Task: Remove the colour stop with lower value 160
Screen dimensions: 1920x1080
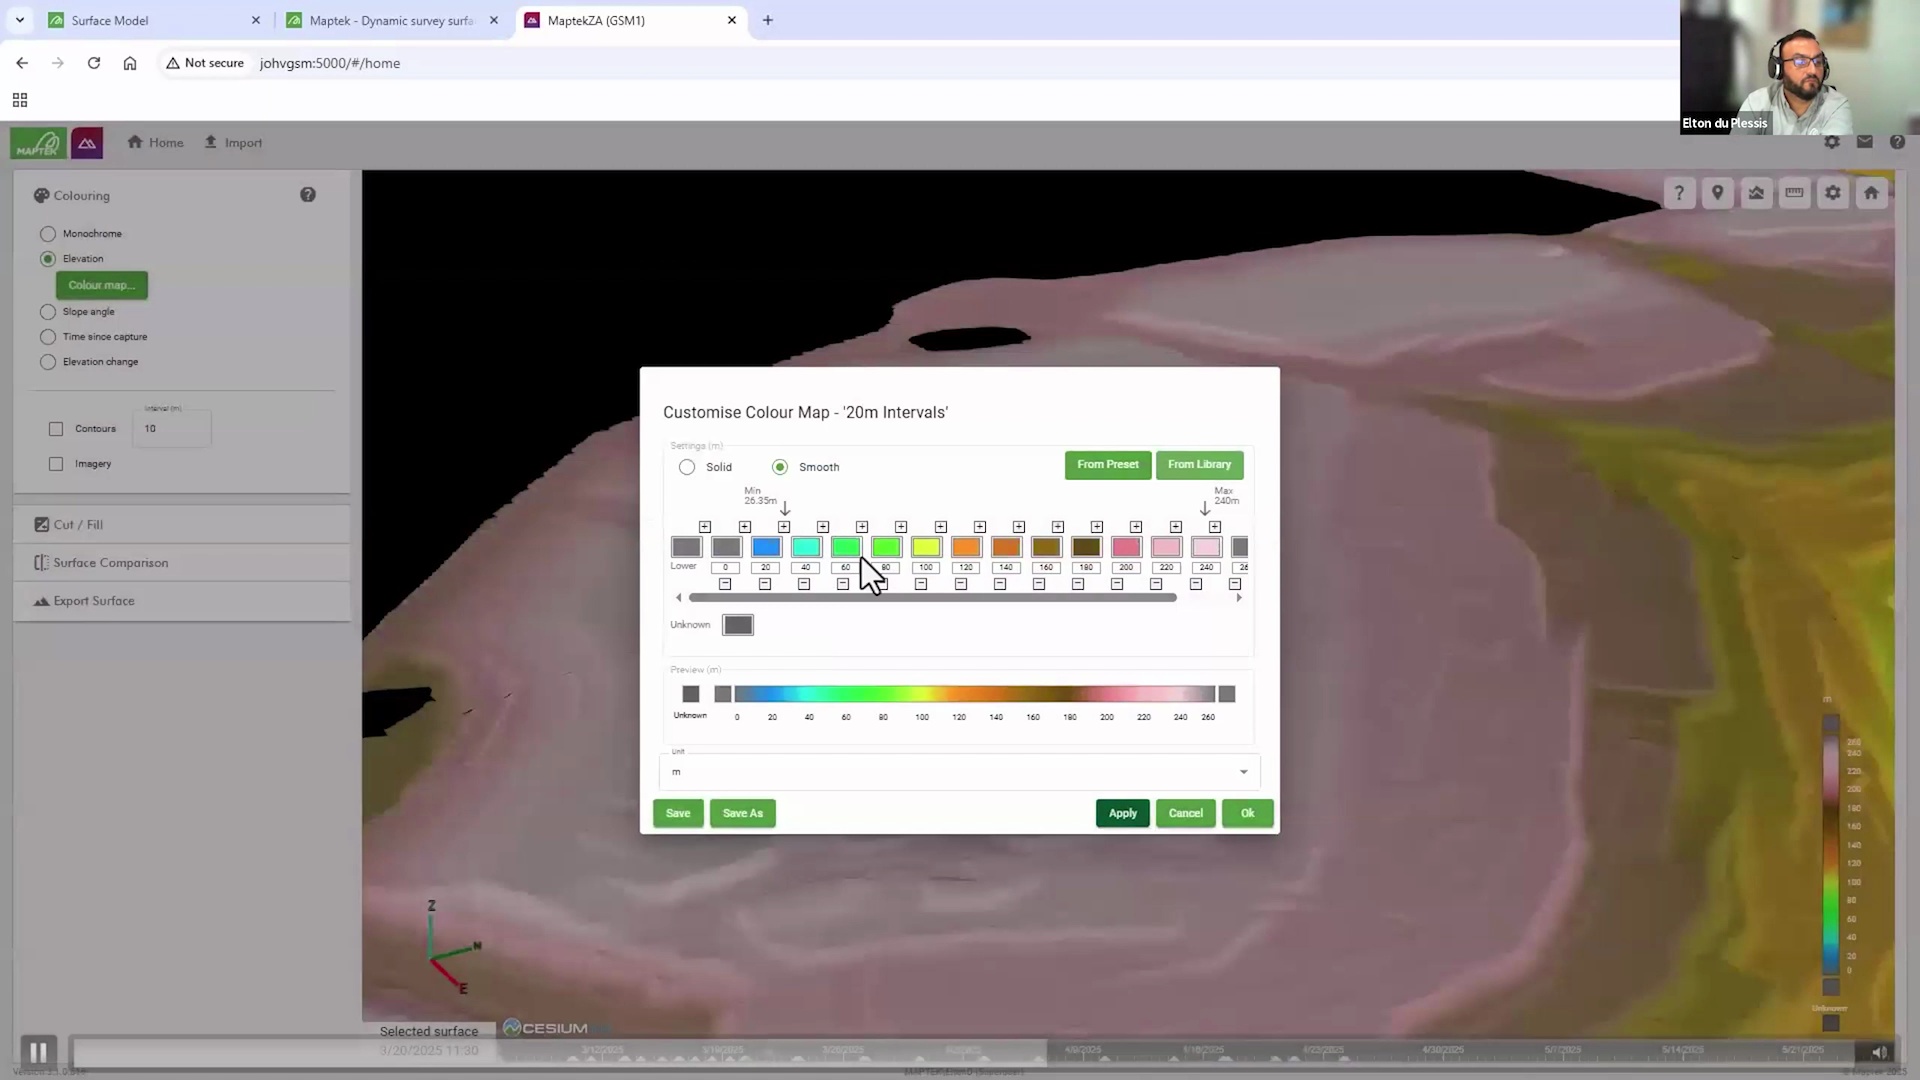Action: 1039,584
